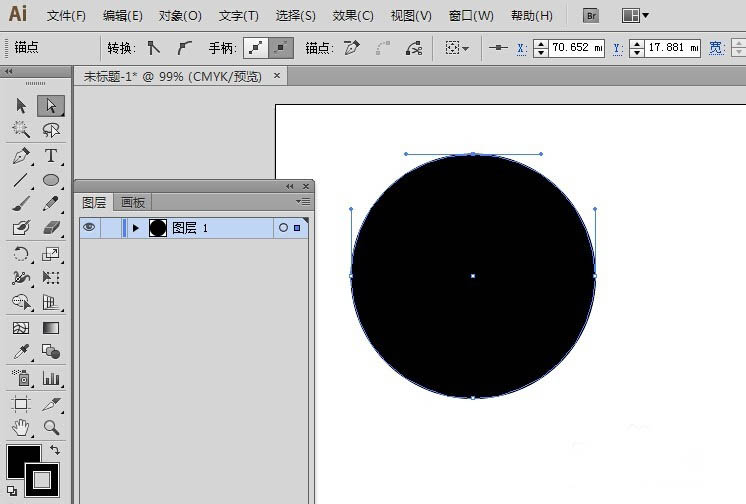This screenshot has height=504, width=746.
Task: Switch to the 画板 tab
Action: click(133, 202)
